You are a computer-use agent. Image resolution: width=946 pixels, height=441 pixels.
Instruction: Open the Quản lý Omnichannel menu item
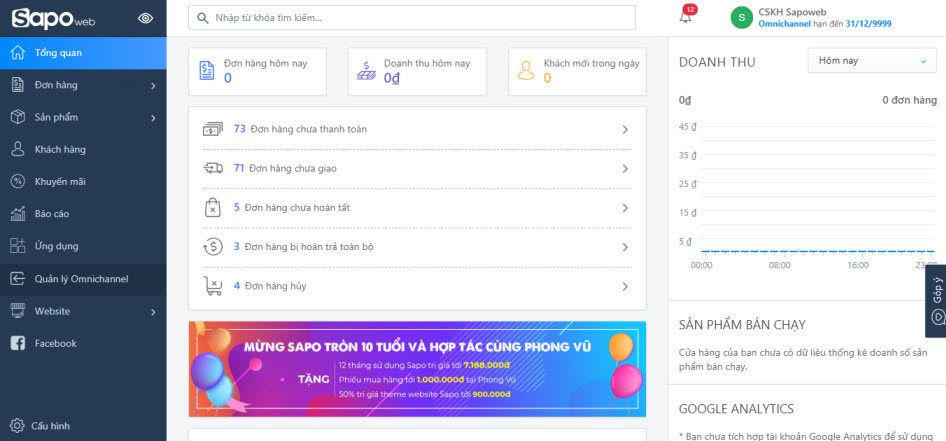point(83,279)
